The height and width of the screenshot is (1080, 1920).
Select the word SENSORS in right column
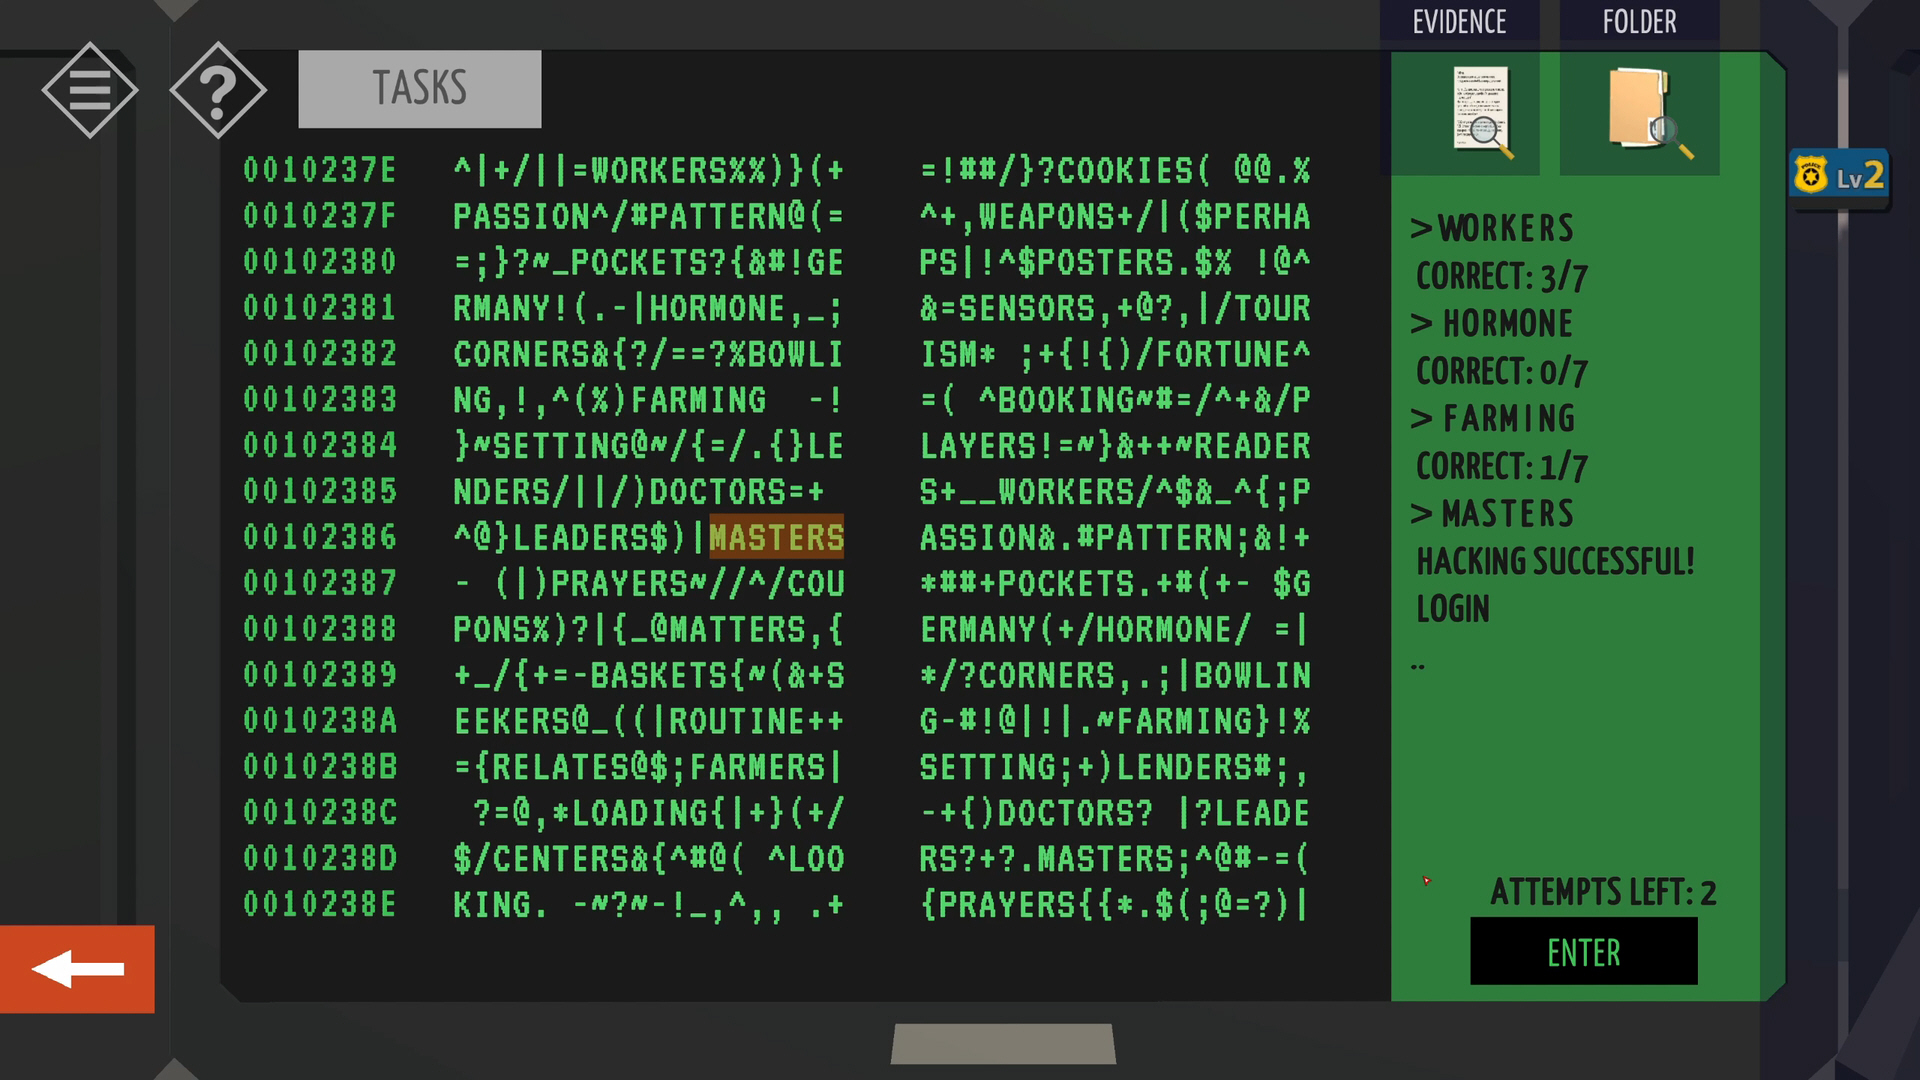1027,309
